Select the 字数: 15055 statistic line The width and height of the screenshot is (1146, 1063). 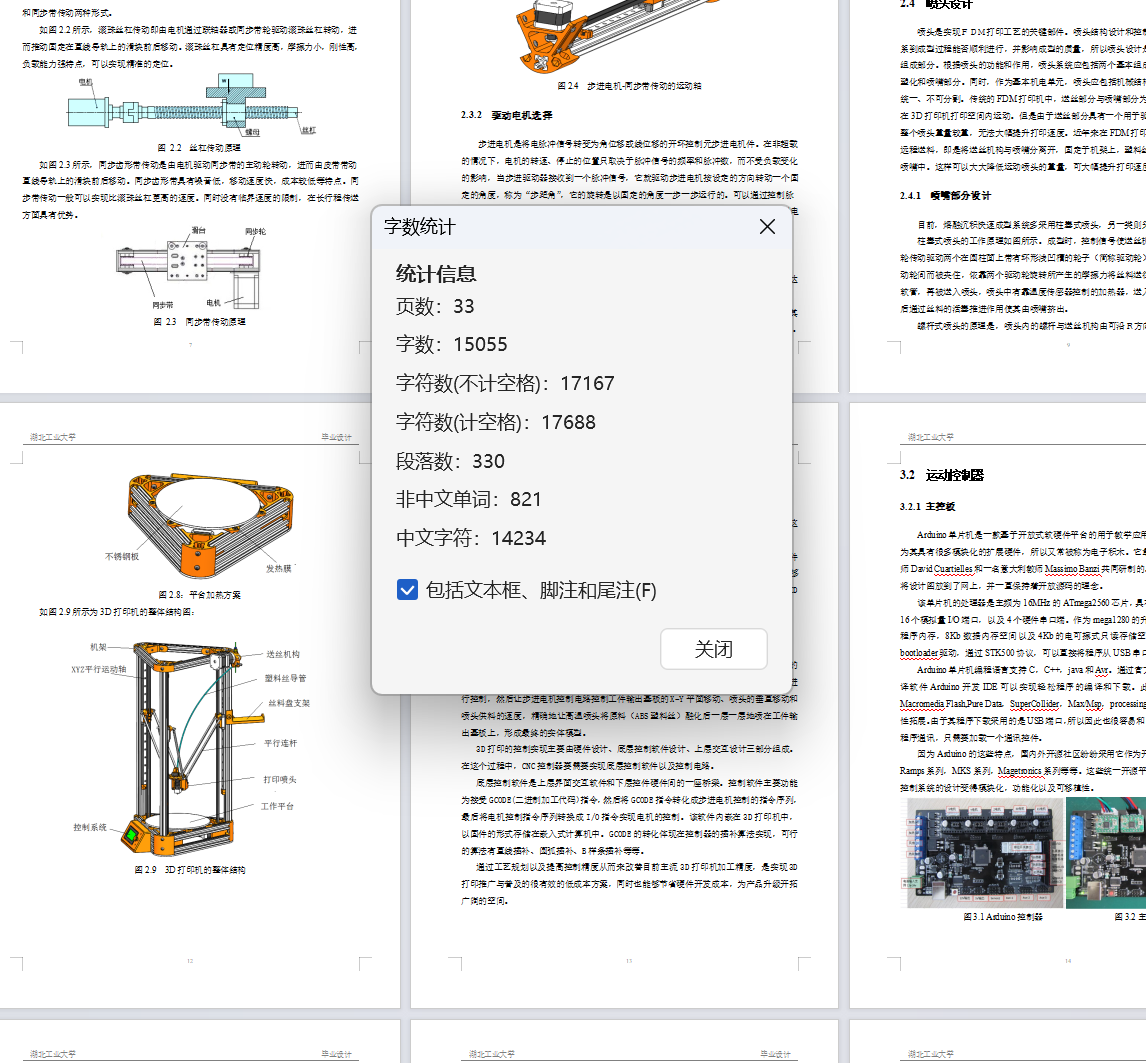(451, 344)
